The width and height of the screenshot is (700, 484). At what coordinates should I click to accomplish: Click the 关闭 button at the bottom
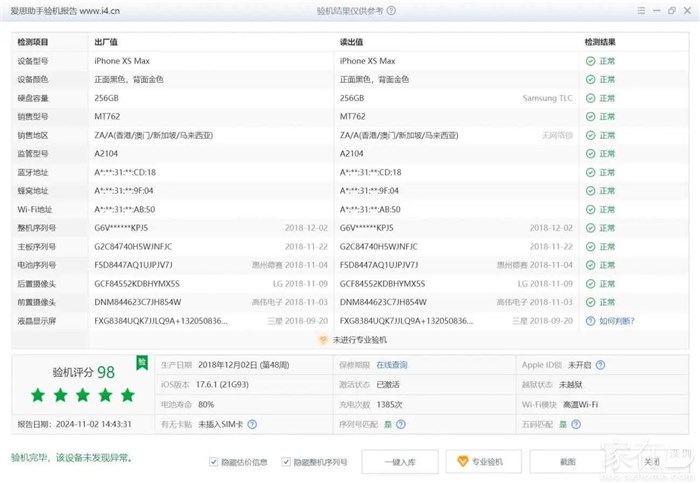click(651, 462)
